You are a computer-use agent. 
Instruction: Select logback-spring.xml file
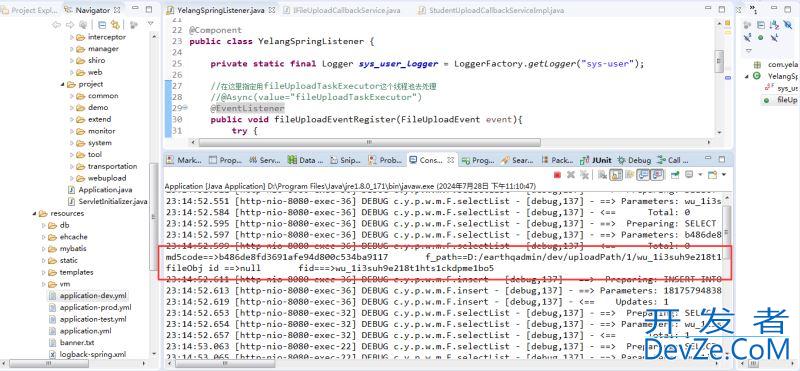[87, 354]
